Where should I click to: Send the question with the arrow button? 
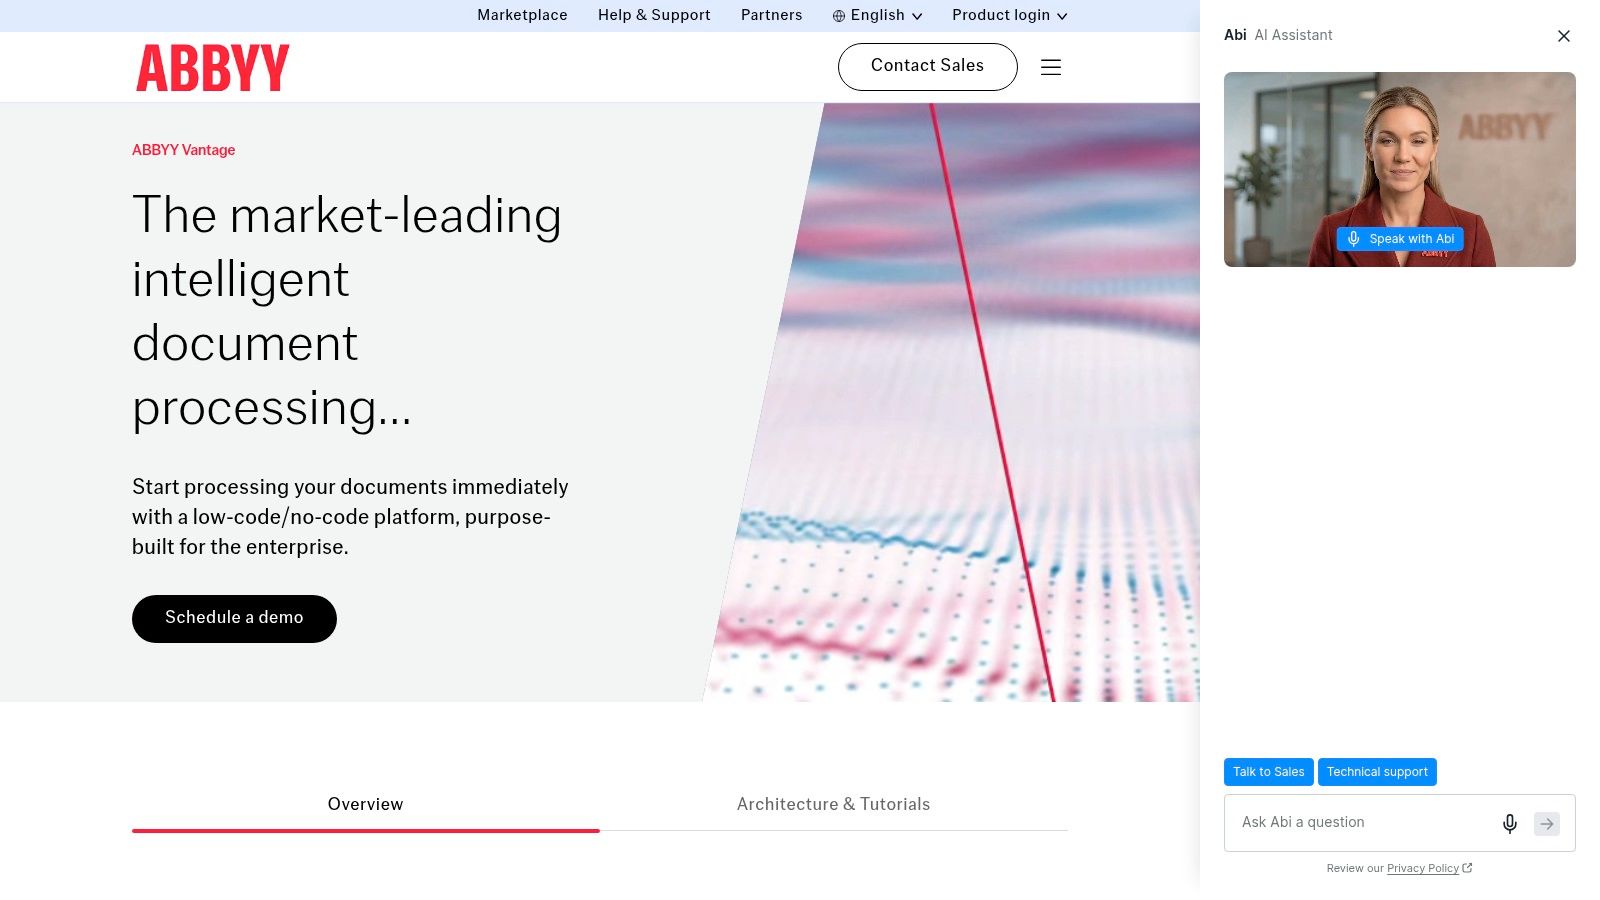(x=1547, y=823)
